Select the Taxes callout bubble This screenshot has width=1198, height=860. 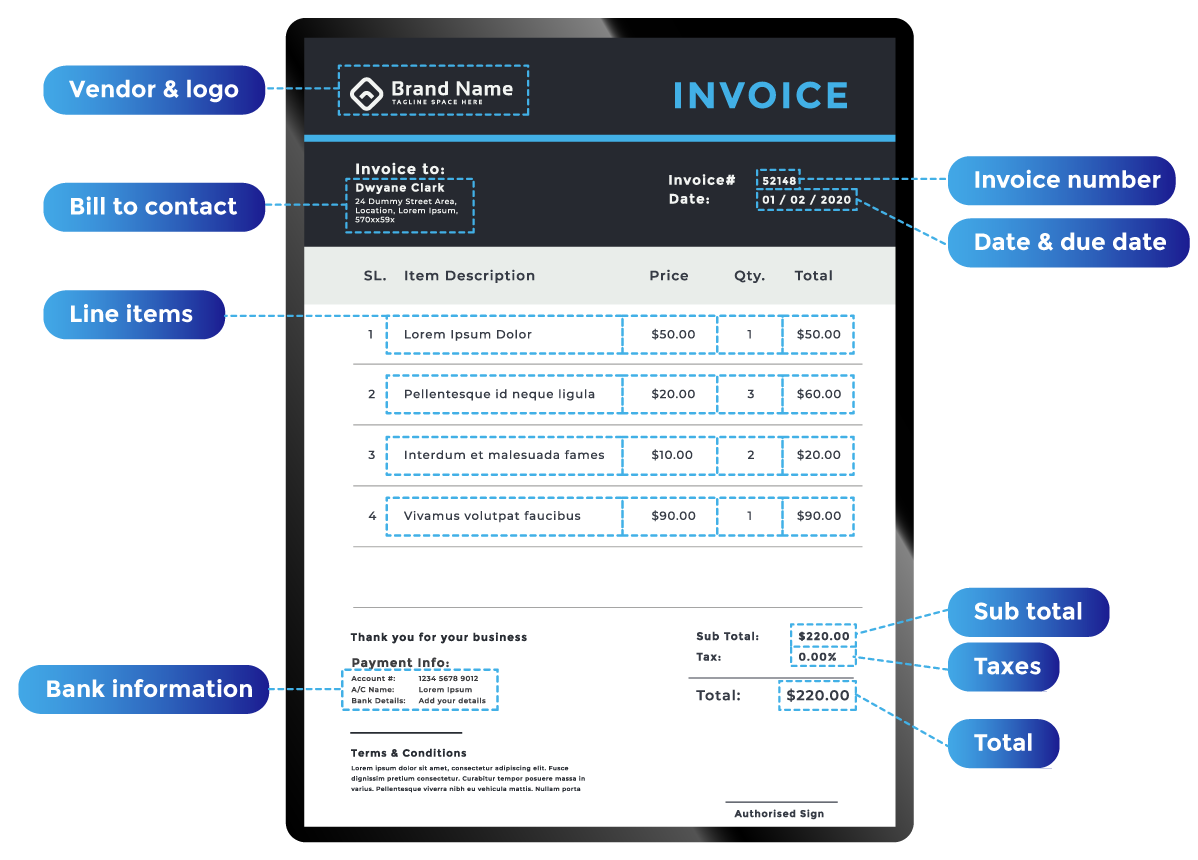[x=1003, y=667]
